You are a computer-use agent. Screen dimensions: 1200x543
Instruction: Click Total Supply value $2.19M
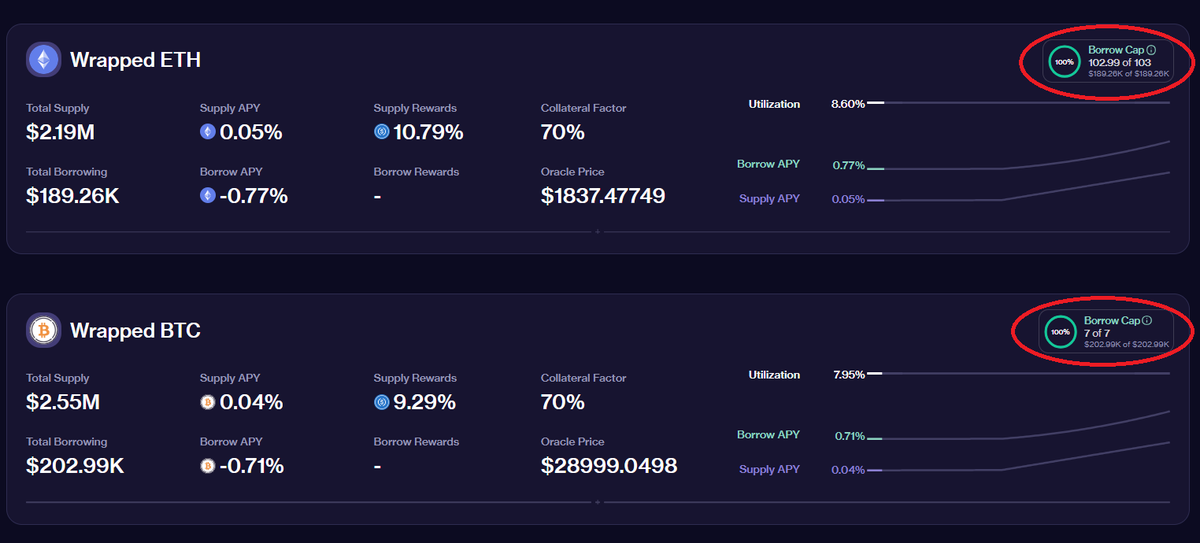[x=60, y=132]
